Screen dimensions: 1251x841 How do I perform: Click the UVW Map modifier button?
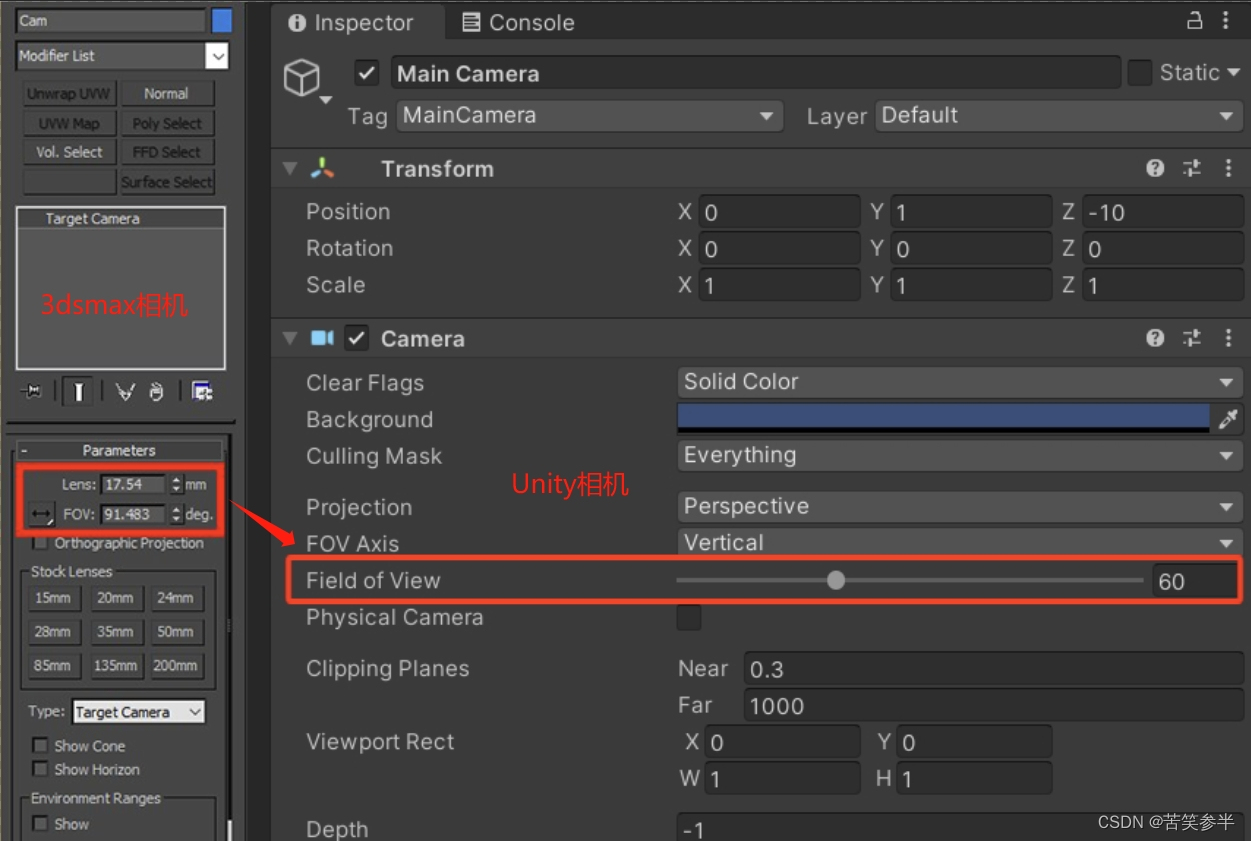[69, 123]
